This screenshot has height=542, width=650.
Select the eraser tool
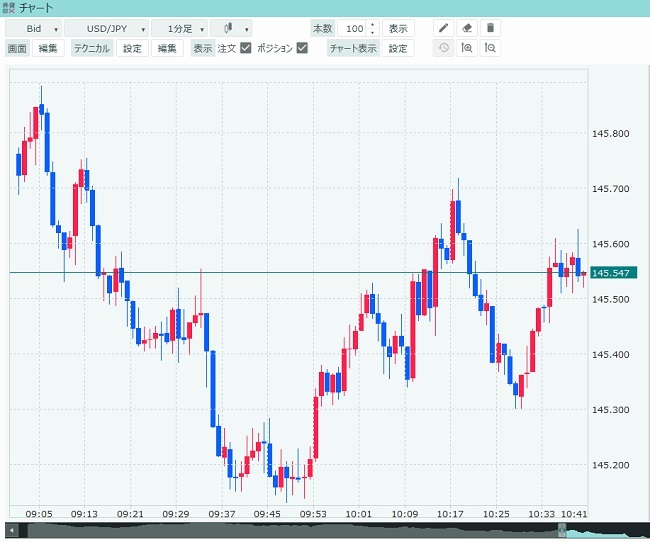click(x=467, y=28)
